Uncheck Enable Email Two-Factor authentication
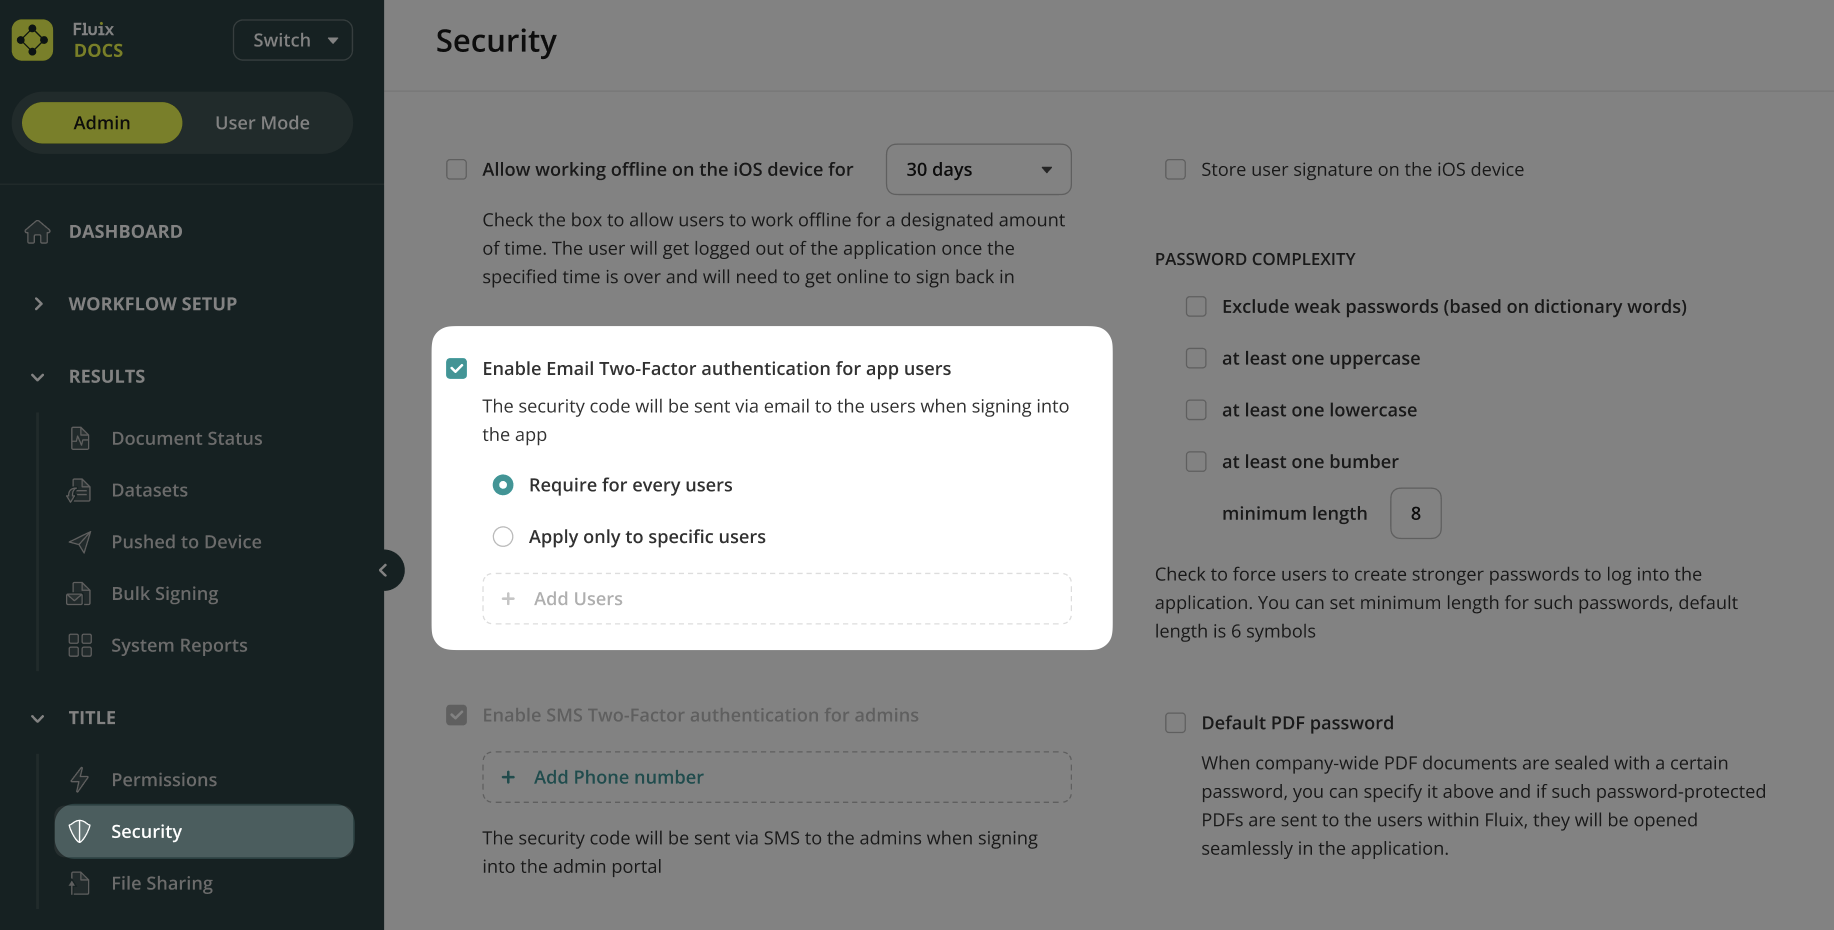1834x930 pixels. pos(456,369)
